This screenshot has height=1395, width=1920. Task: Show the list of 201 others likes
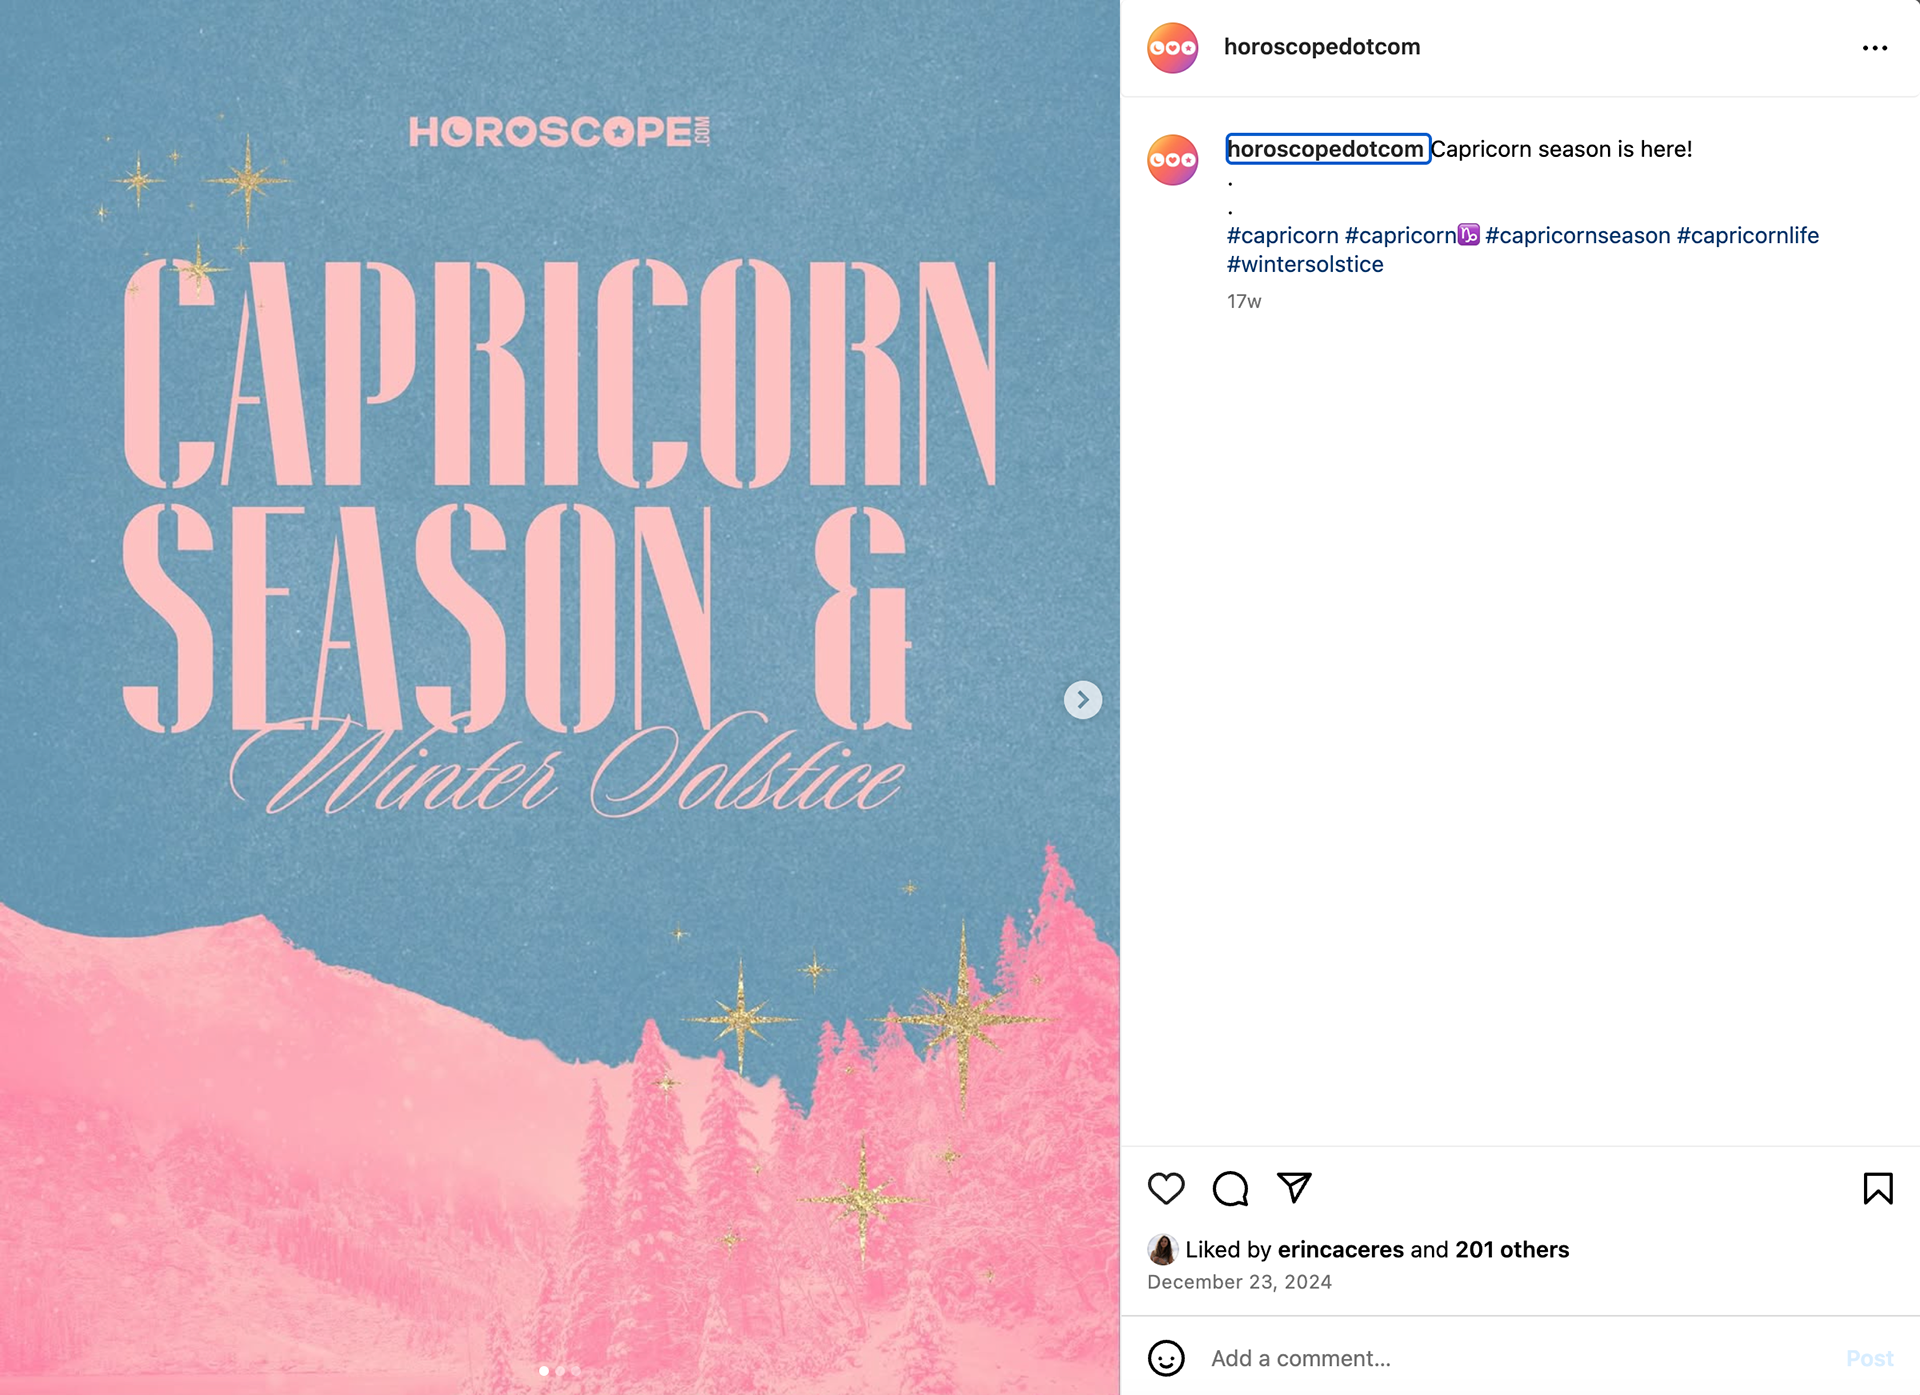(1512, 1249)
